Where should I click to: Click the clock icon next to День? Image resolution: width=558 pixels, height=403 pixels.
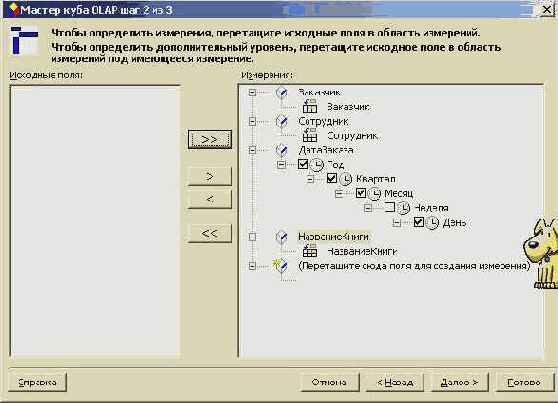[x=432, y=223]
